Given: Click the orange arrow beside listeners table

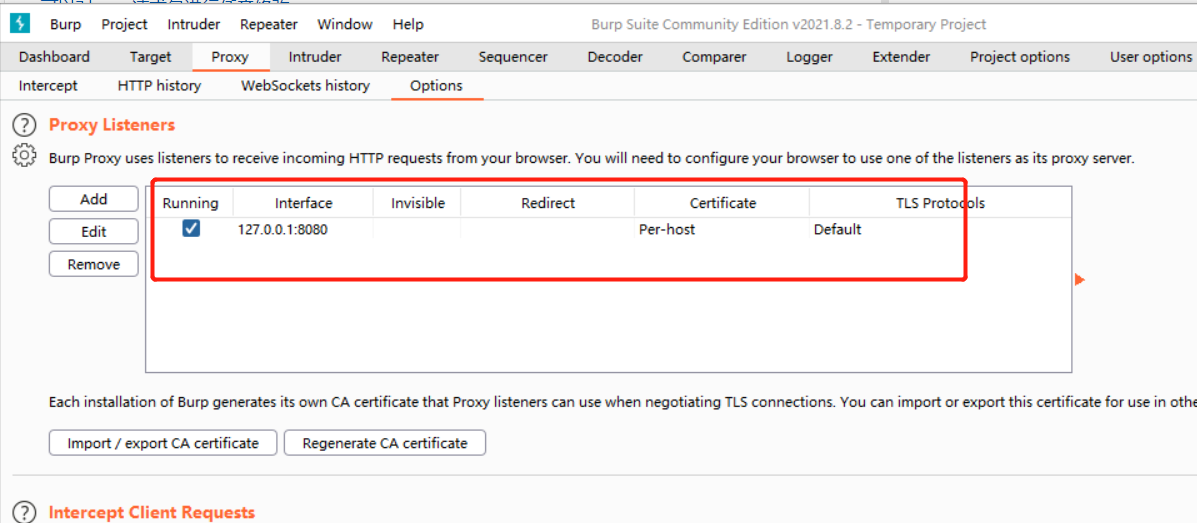Looking at the screenshot, I should pyautogui.click(x=1079, y=280).
